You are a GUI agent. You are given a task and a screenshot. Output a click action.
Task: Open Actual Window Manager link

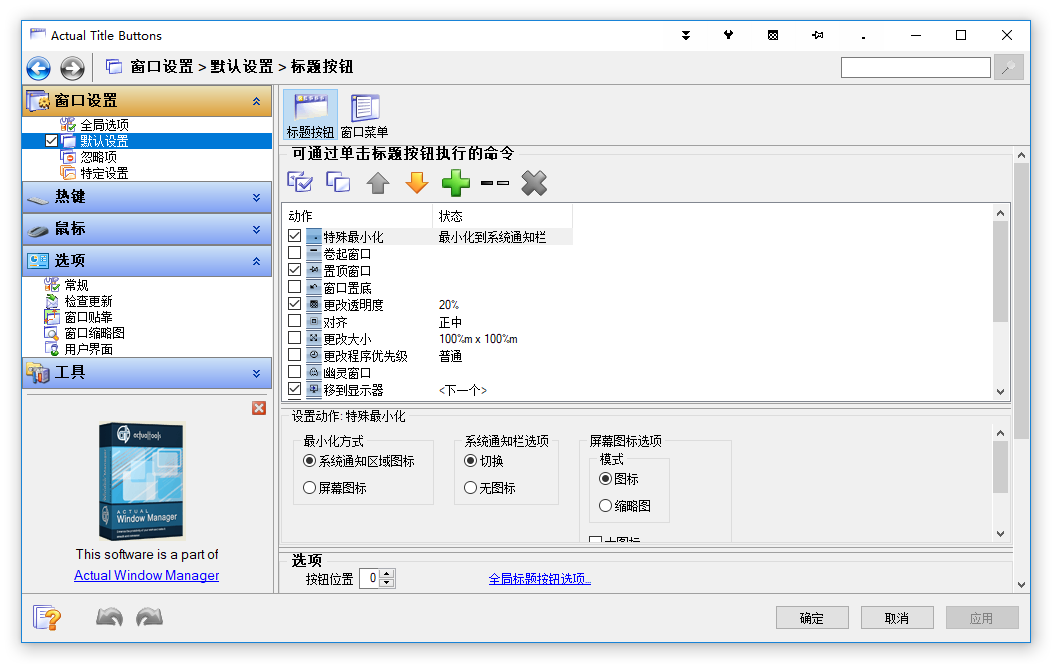coord(146,575)
